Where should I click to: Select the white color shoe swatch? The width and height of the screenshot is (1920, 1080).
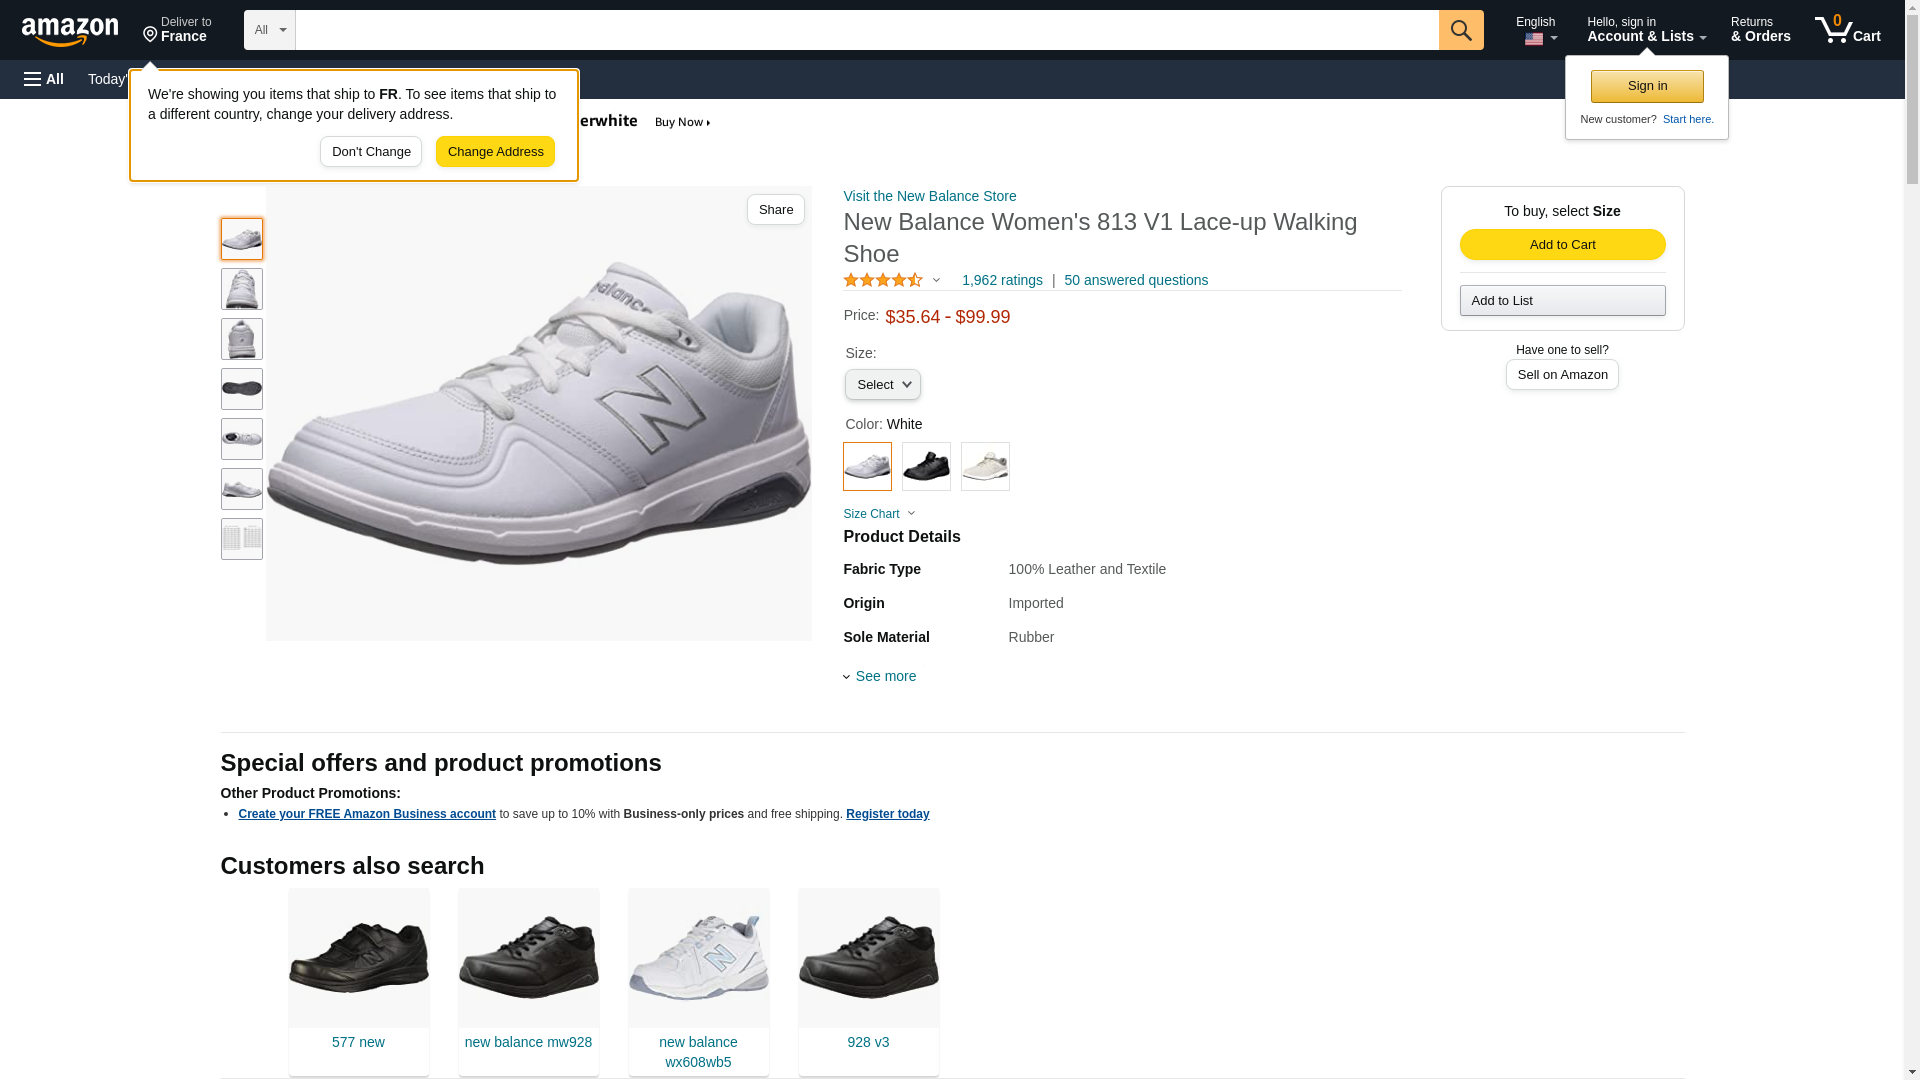pyautogui.click(x=867, y=467)
